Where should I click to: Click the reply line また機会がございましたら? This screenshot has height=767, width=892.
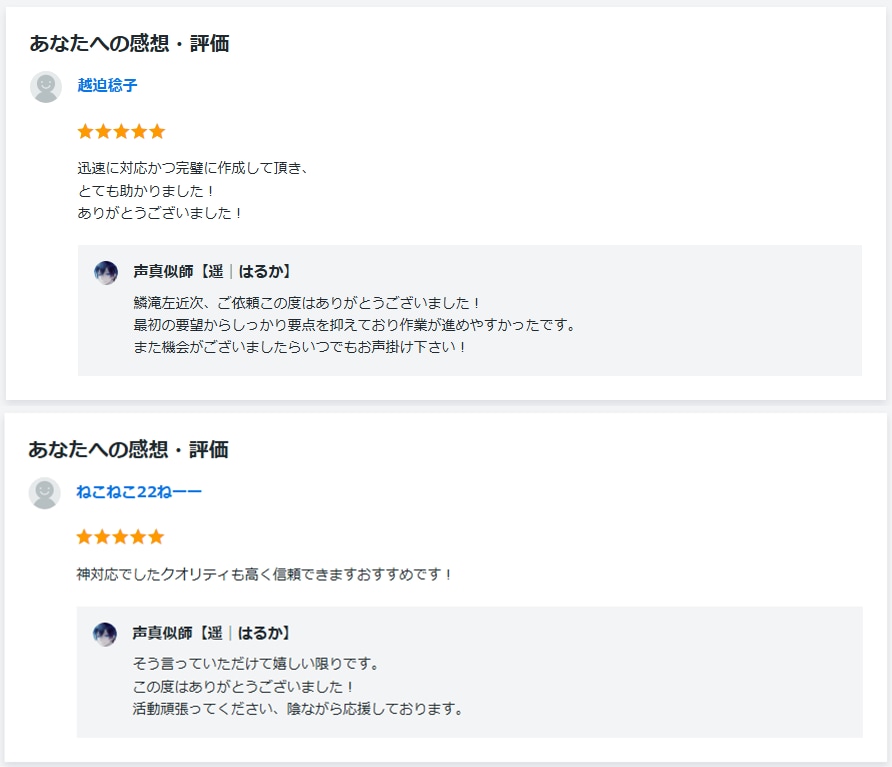point(300,347)
